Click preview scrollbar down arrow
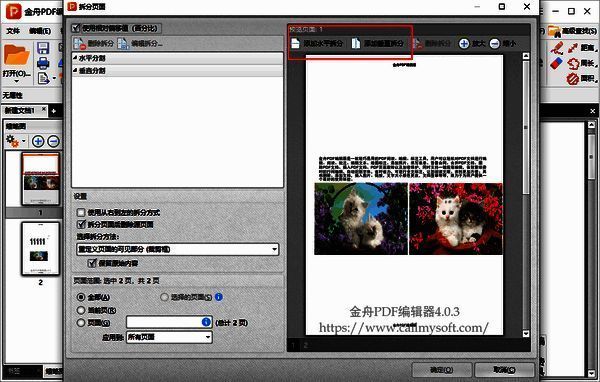The width and height of the screenshot is (600, 382). (x=526, y=334)
